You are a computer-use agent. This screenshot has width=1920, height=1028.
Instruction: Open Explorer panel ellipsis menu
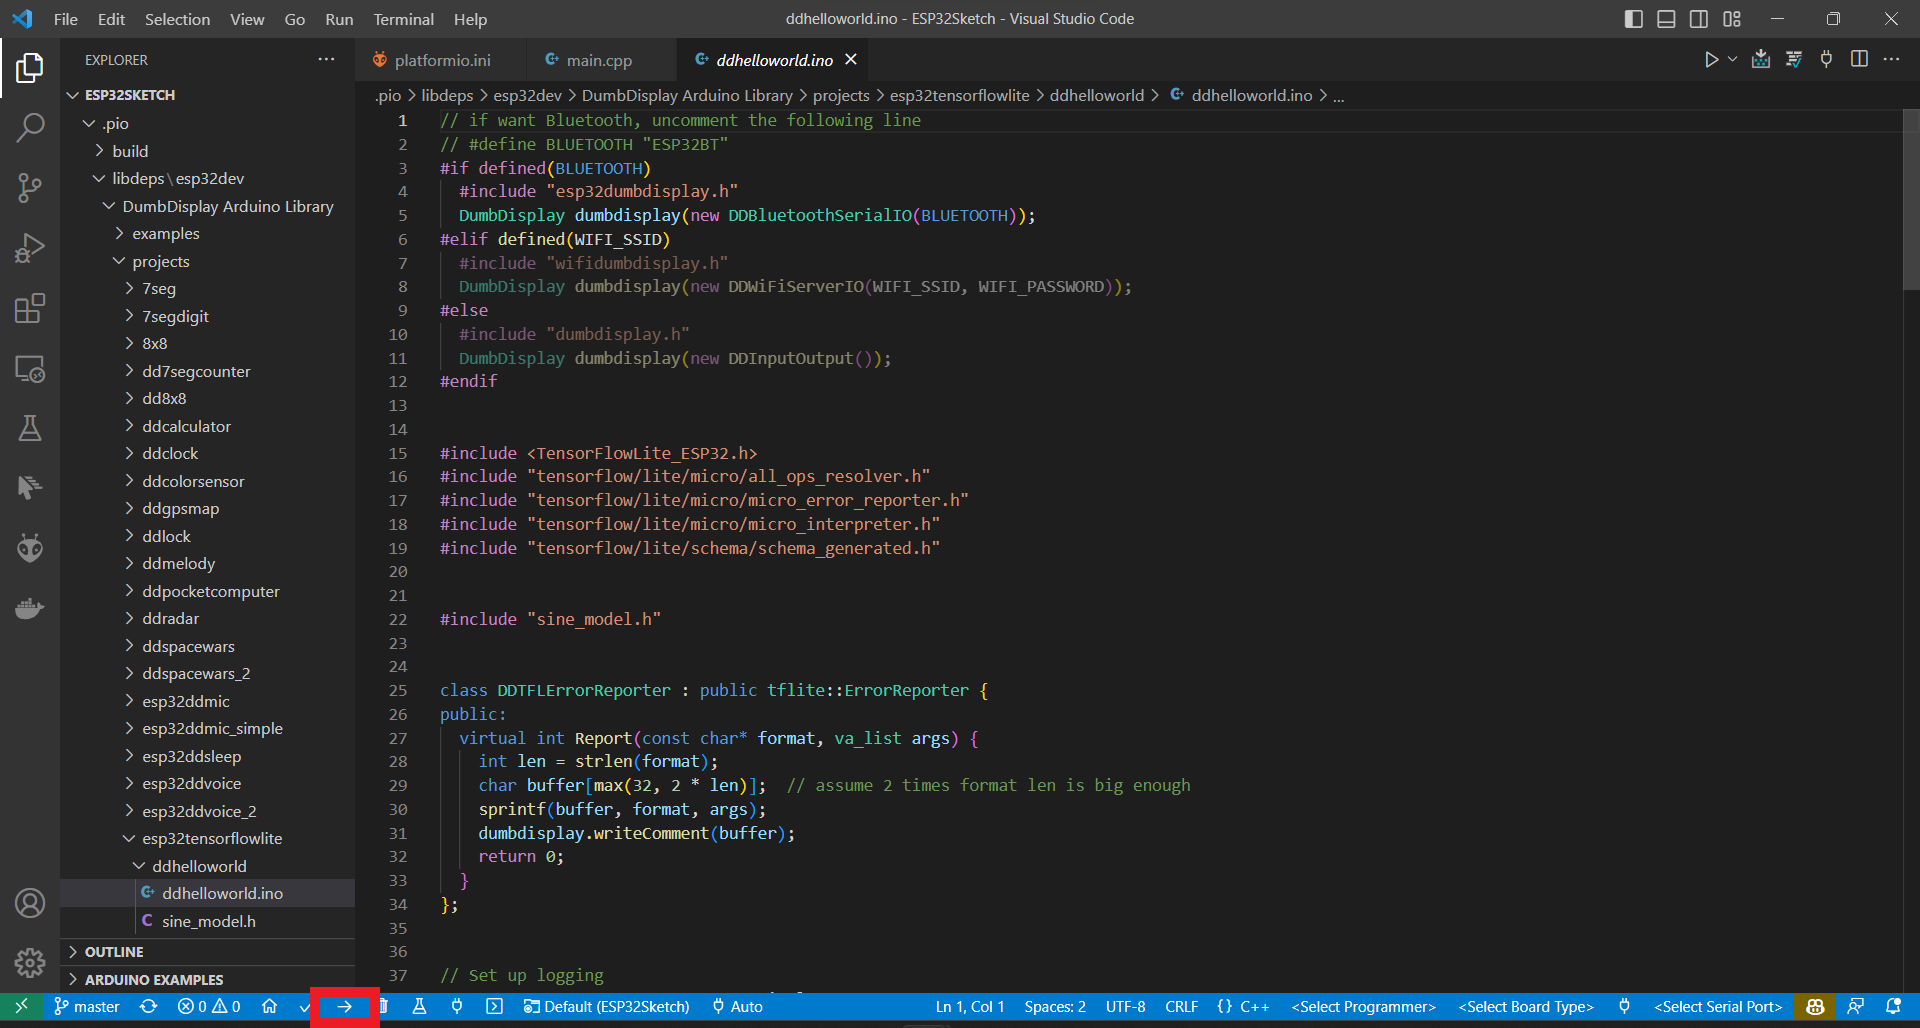point(326,60)
